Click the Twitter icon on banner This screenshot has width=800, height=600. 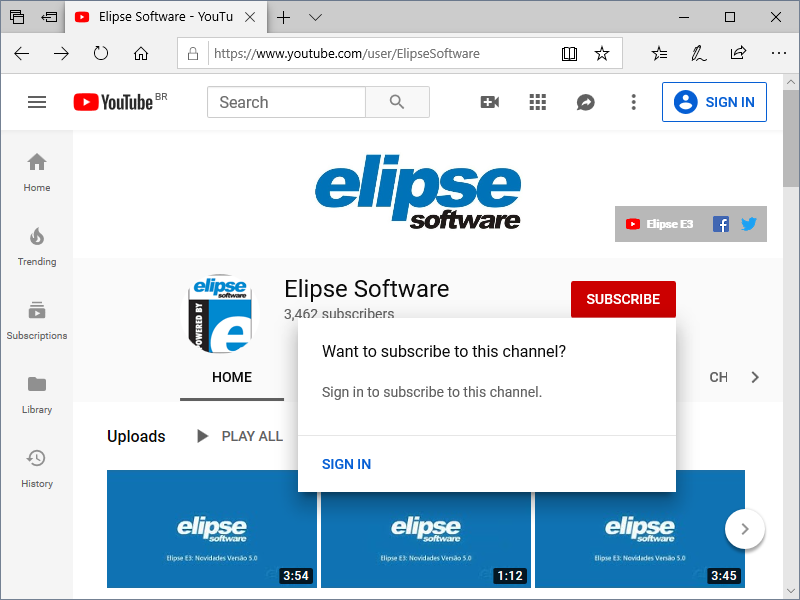pos(749,224)
